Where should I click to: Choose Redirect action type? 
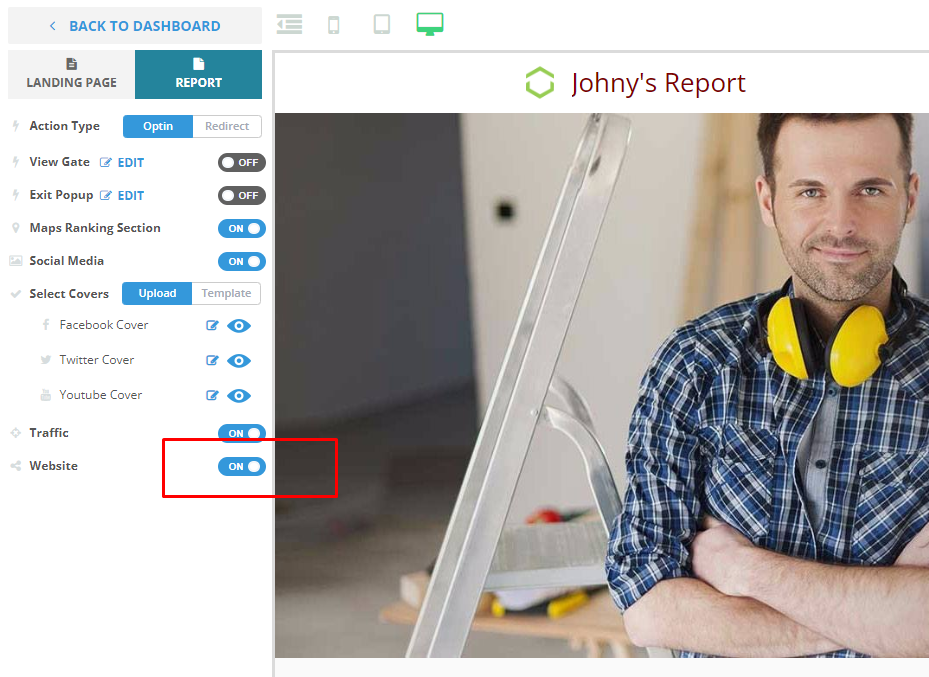click(227, 126)
